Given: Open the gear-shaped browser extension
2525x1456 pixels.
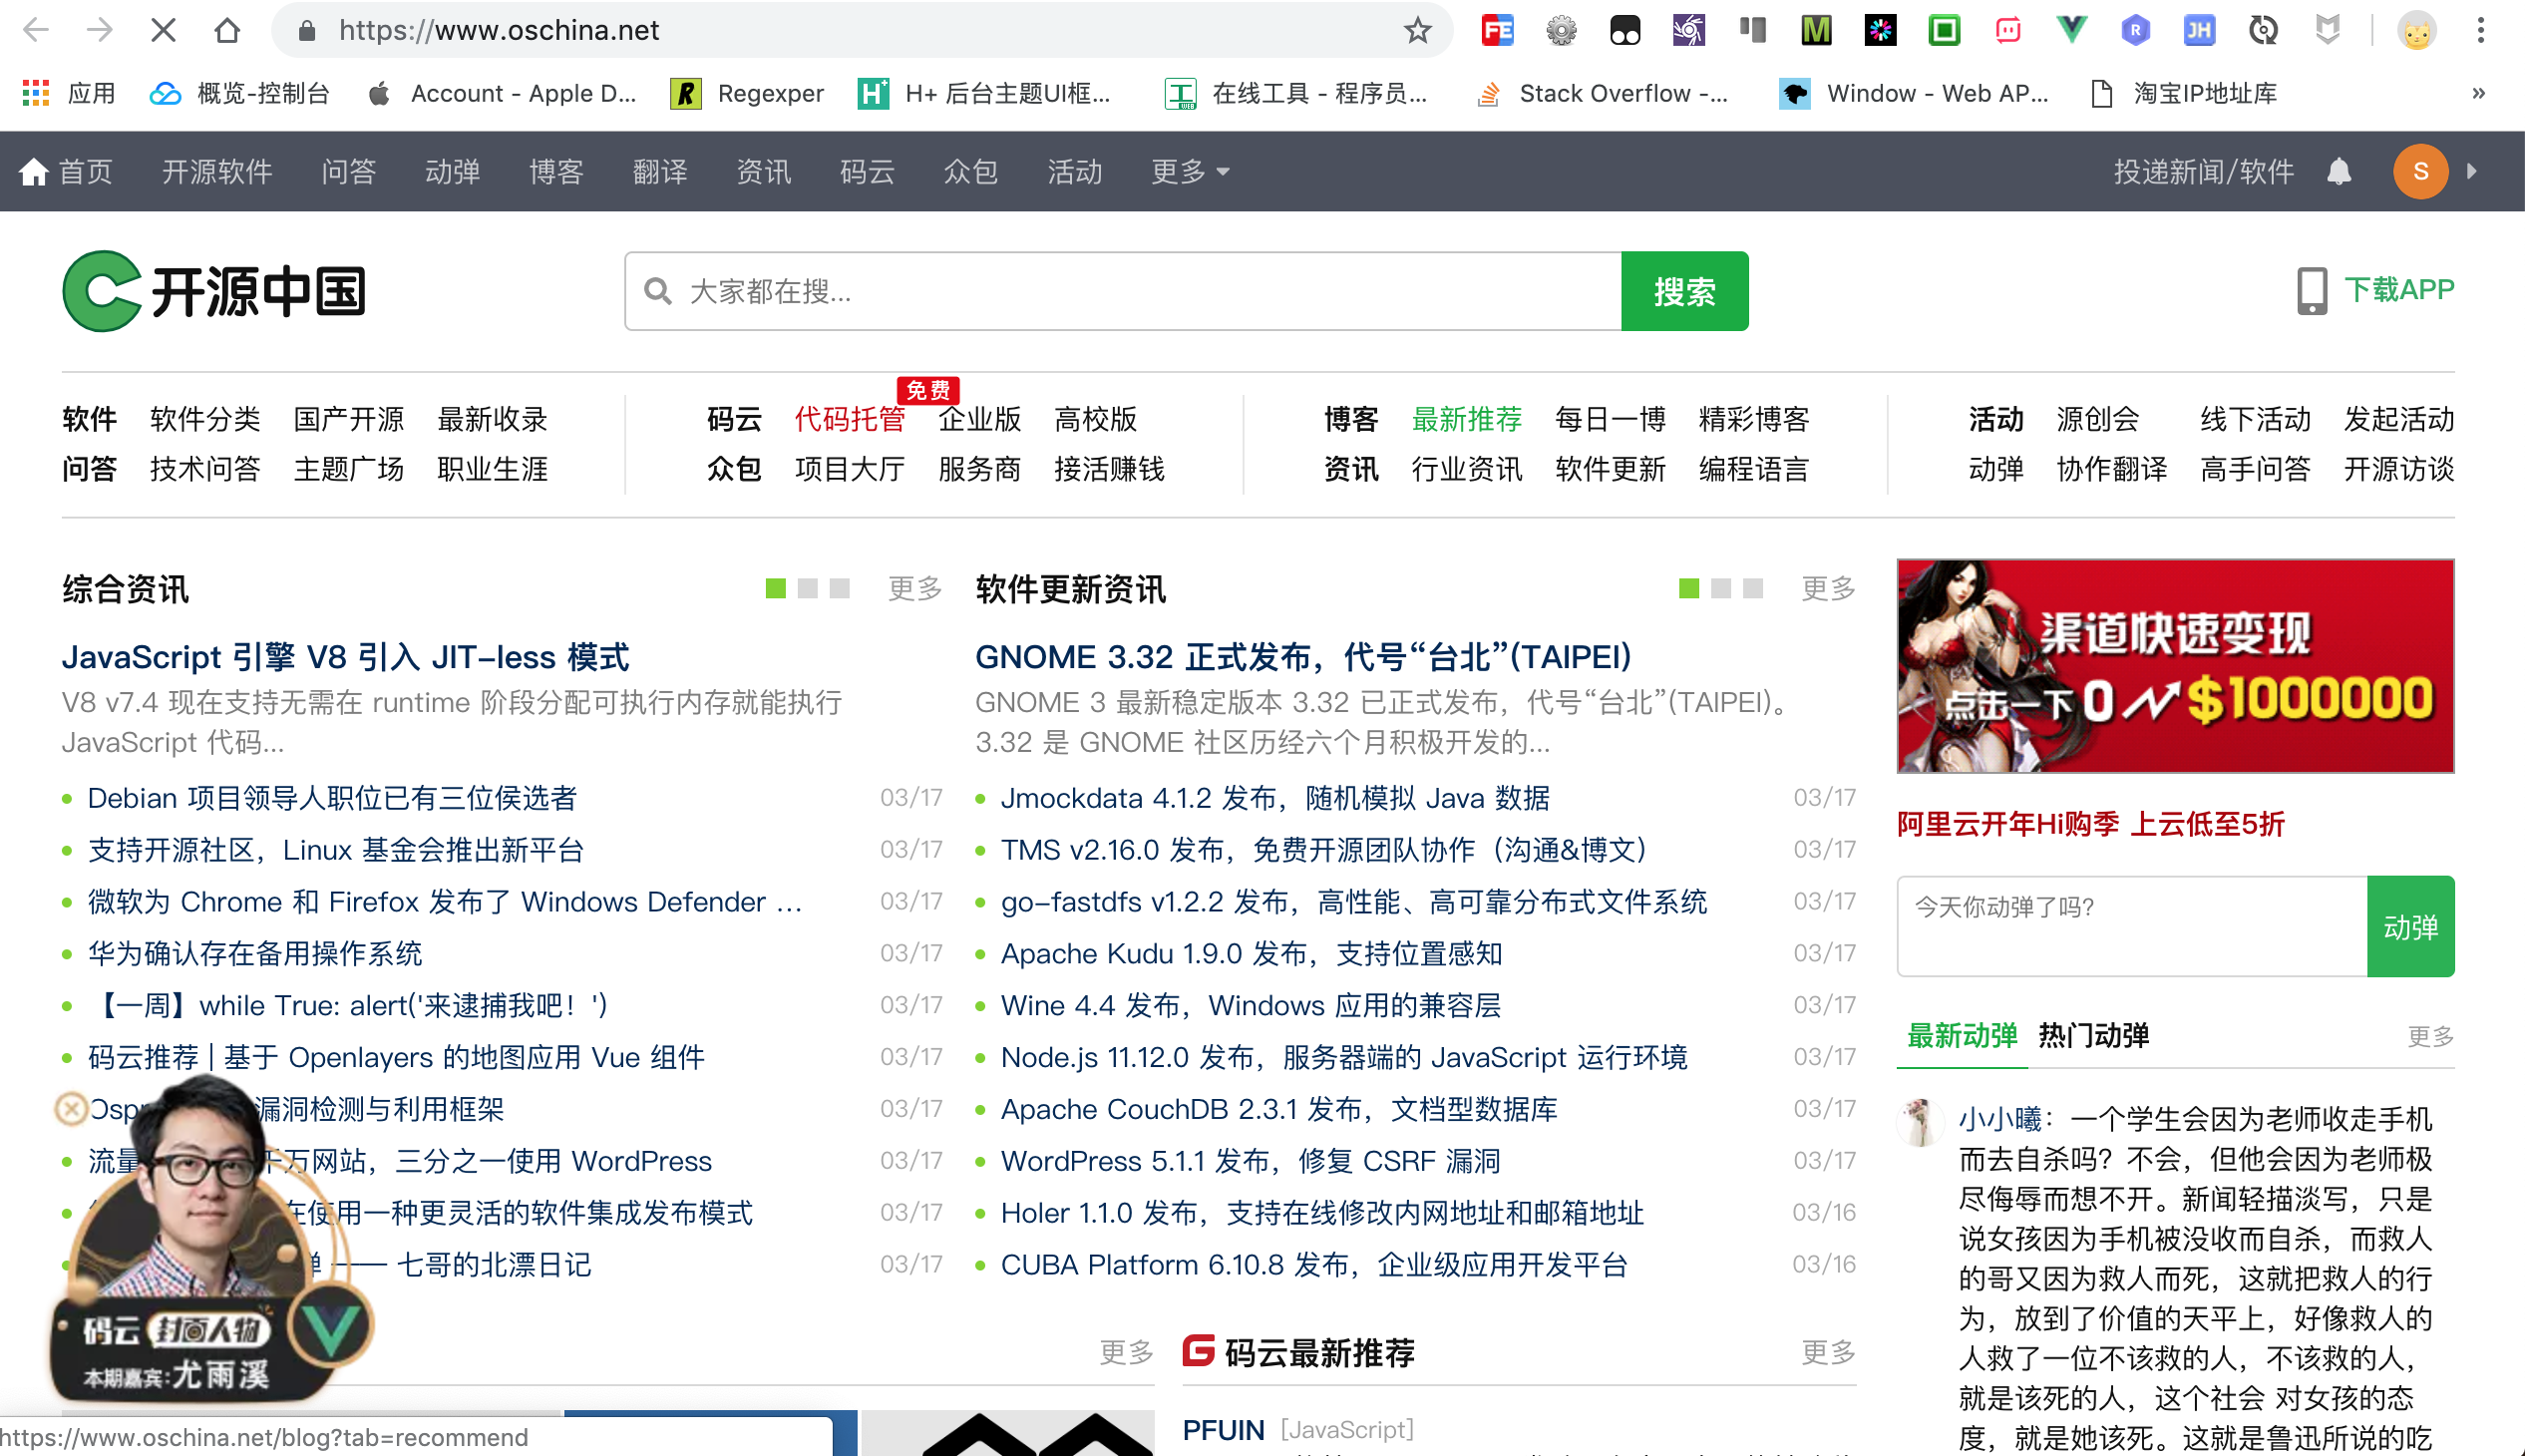Looking at the screenshot, I should pyautogui.click(x=1561, y=30).
